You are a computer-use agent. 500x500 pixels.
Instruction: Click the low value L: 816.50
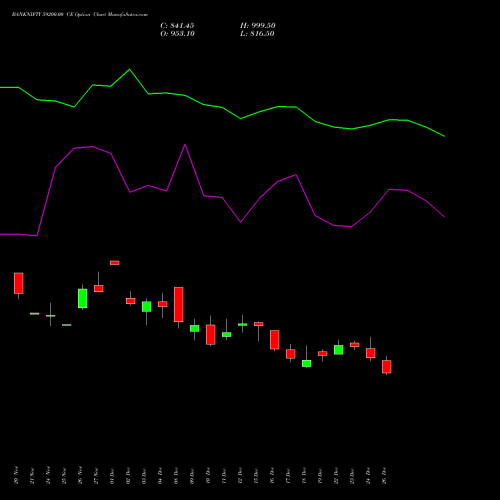[257, 34]
